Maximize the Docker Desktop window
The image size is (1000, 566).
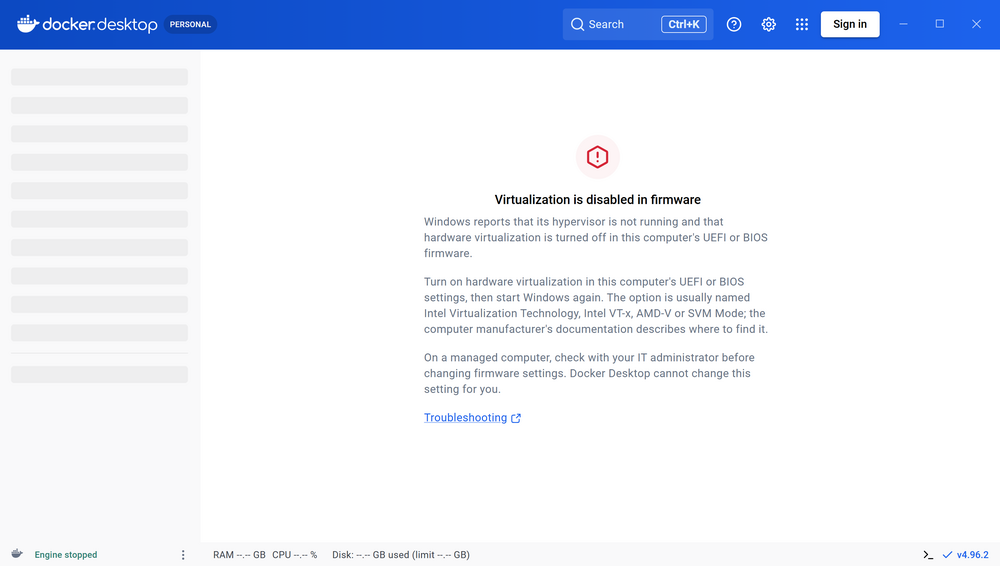939,24
